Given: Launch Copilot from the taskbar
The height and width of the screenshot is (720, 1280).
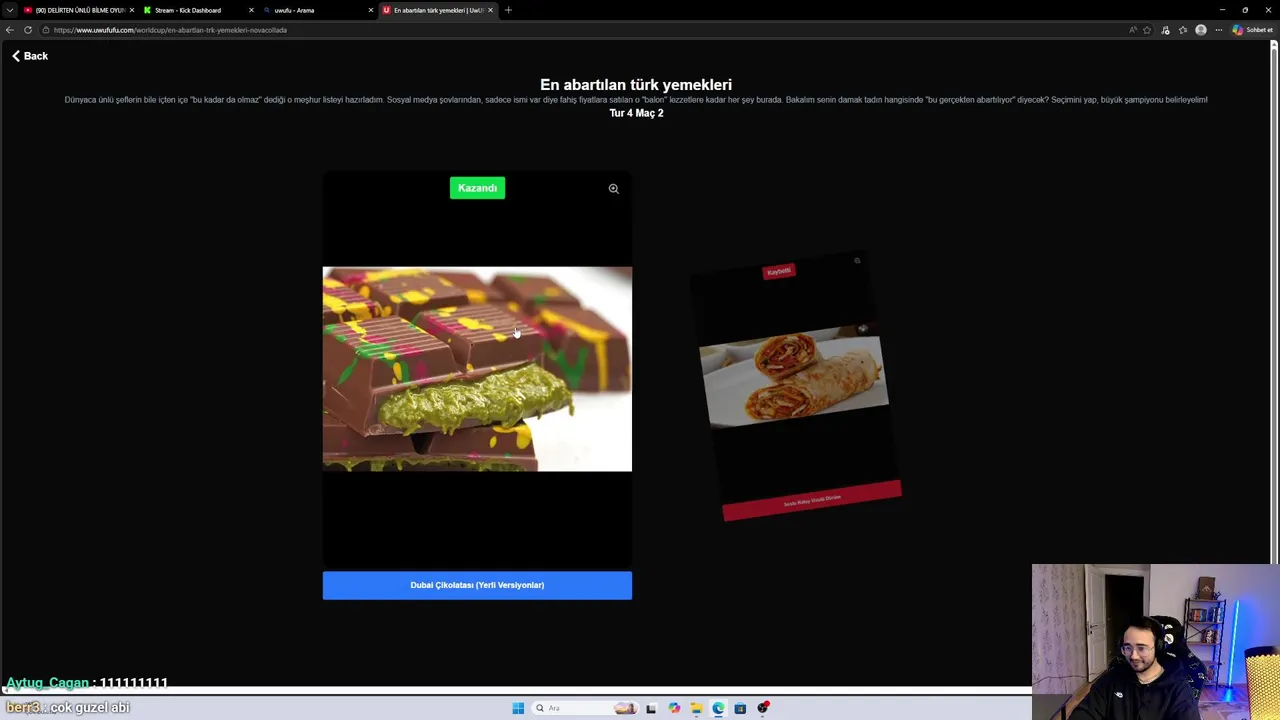Looking at the screenshot, I should 674,708.
